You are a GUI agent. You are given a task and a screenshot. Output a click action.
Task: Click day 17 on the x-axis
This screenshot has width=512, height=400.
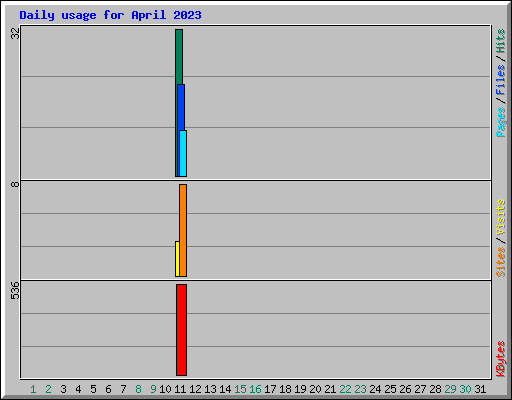(270, 389)
